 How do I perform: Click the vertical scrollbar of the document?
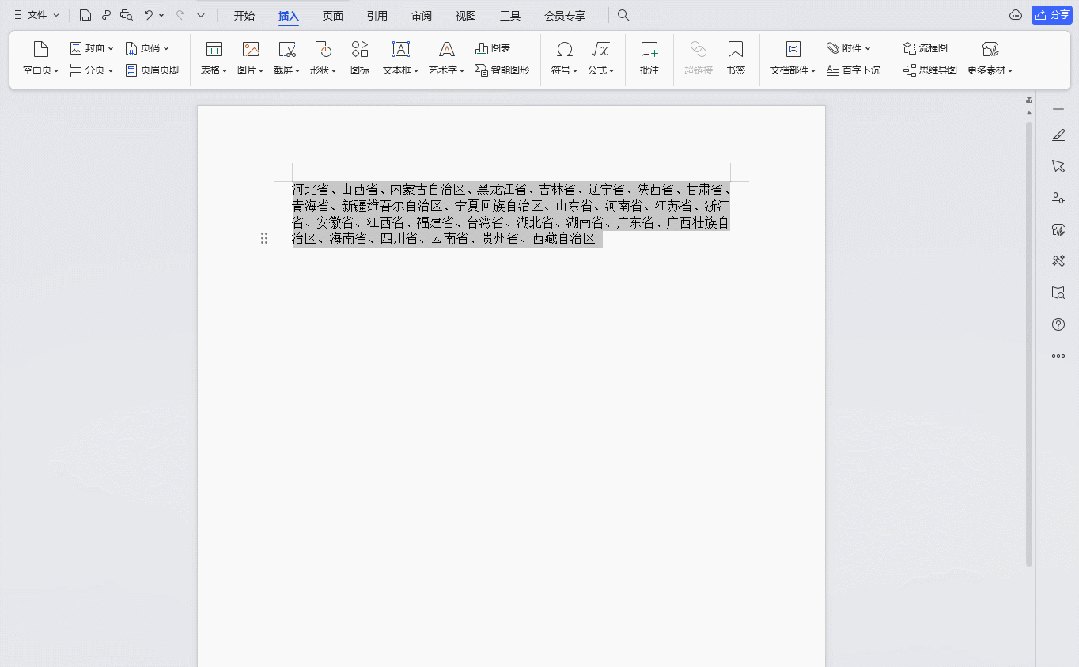coord(1029,340)
